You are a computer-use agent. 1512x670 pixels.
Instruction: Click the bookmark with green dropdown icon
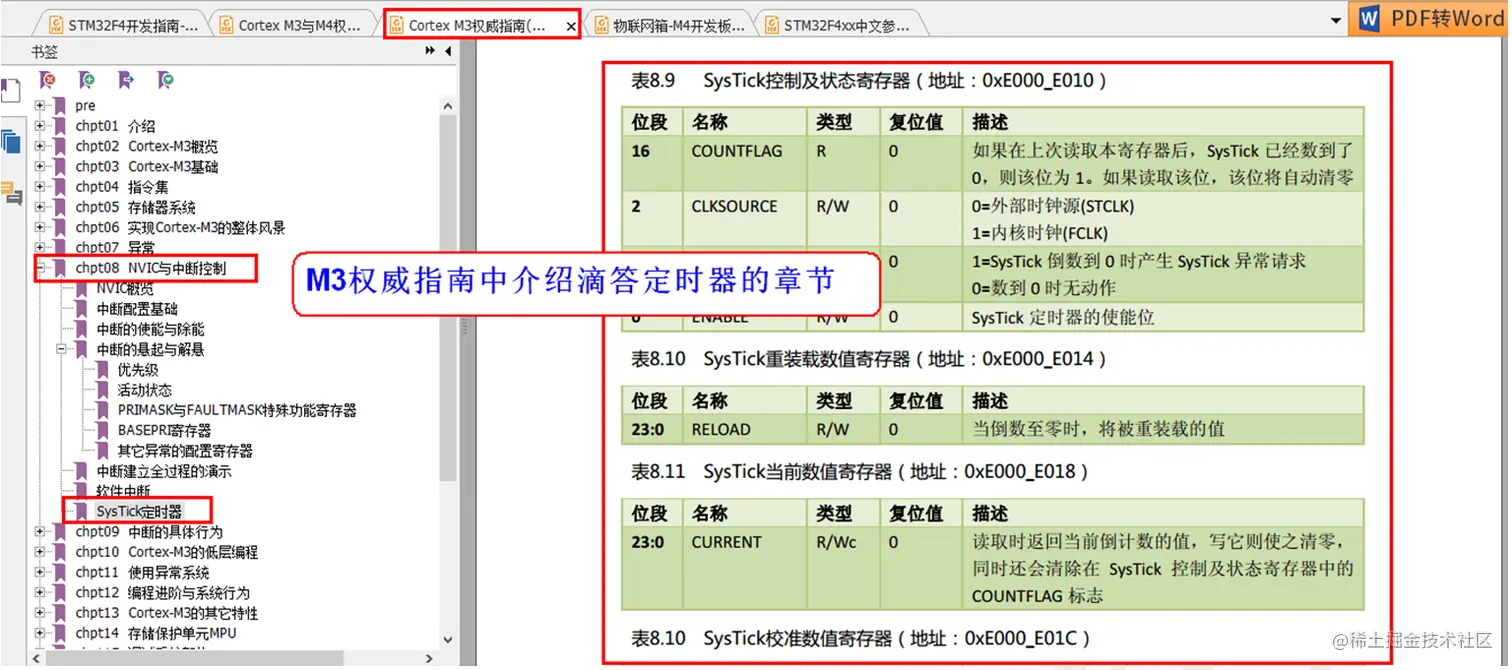click(166, 80)
